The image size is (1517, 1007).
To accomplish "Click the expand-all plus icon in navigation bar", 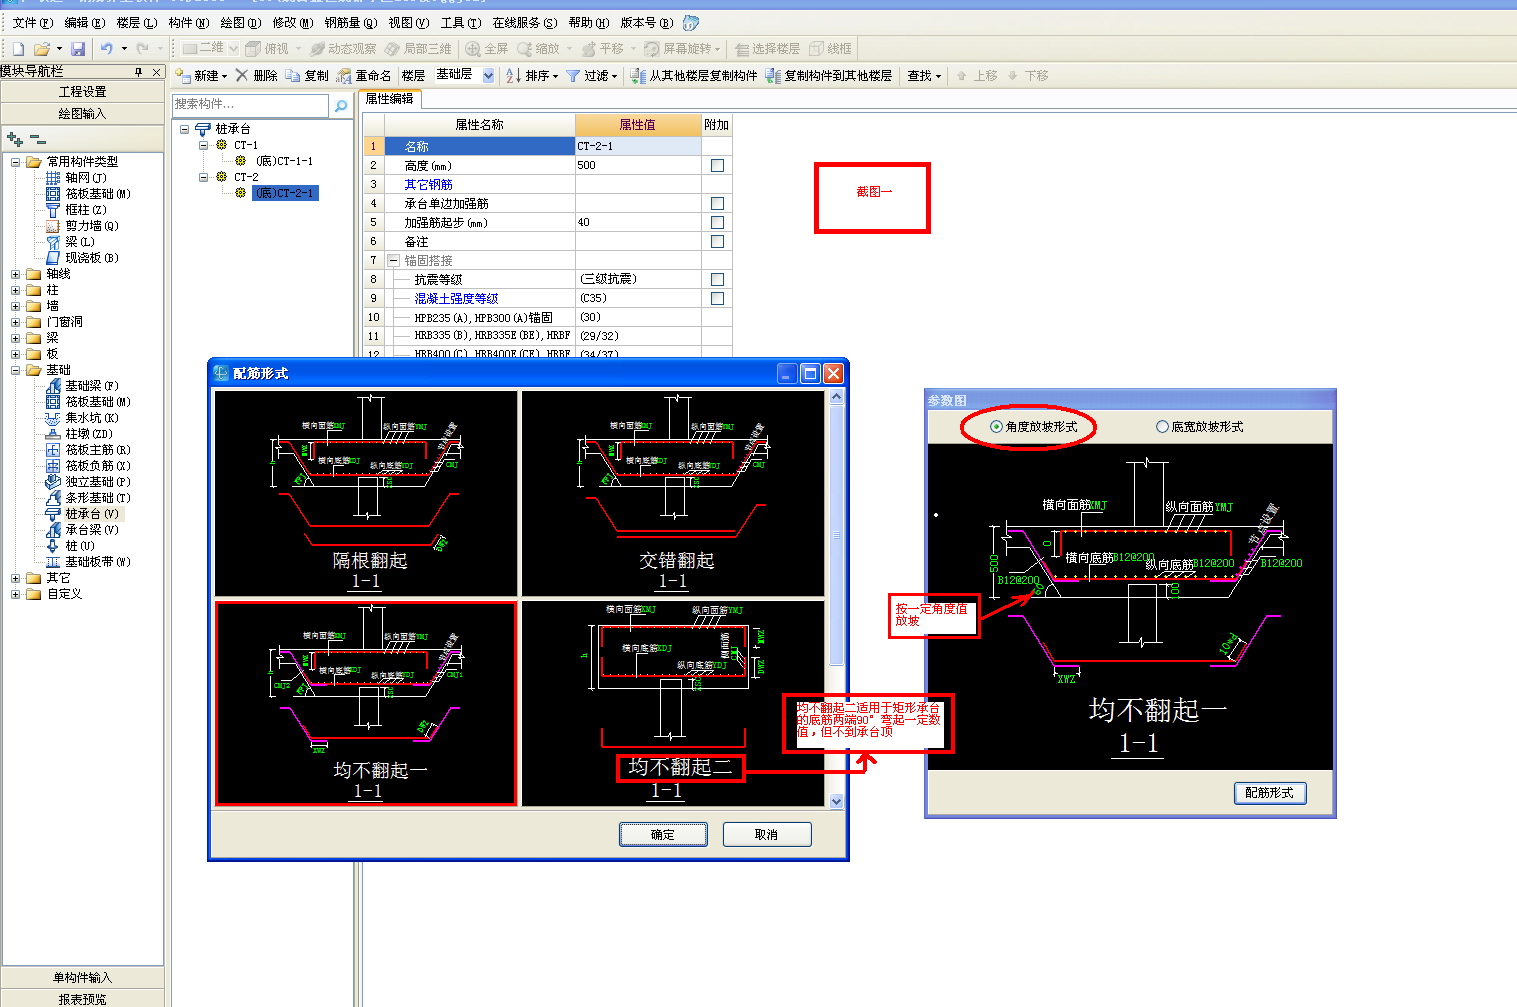I will tap(14, 139).
